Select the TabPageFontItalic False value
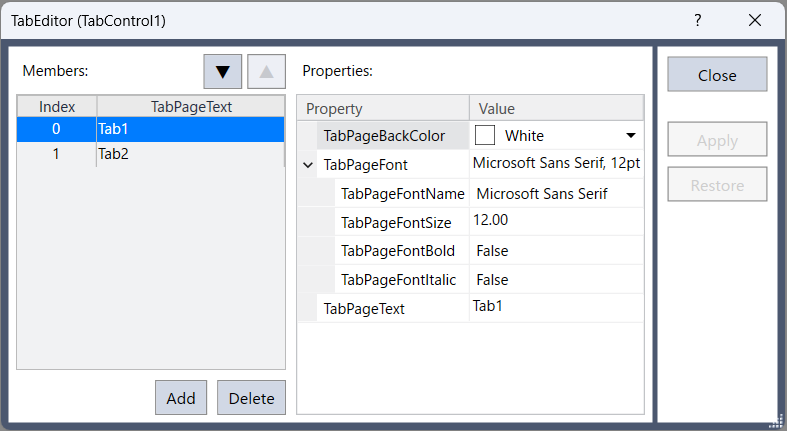Screen dimensions: 787x431 tap(555, 279)
